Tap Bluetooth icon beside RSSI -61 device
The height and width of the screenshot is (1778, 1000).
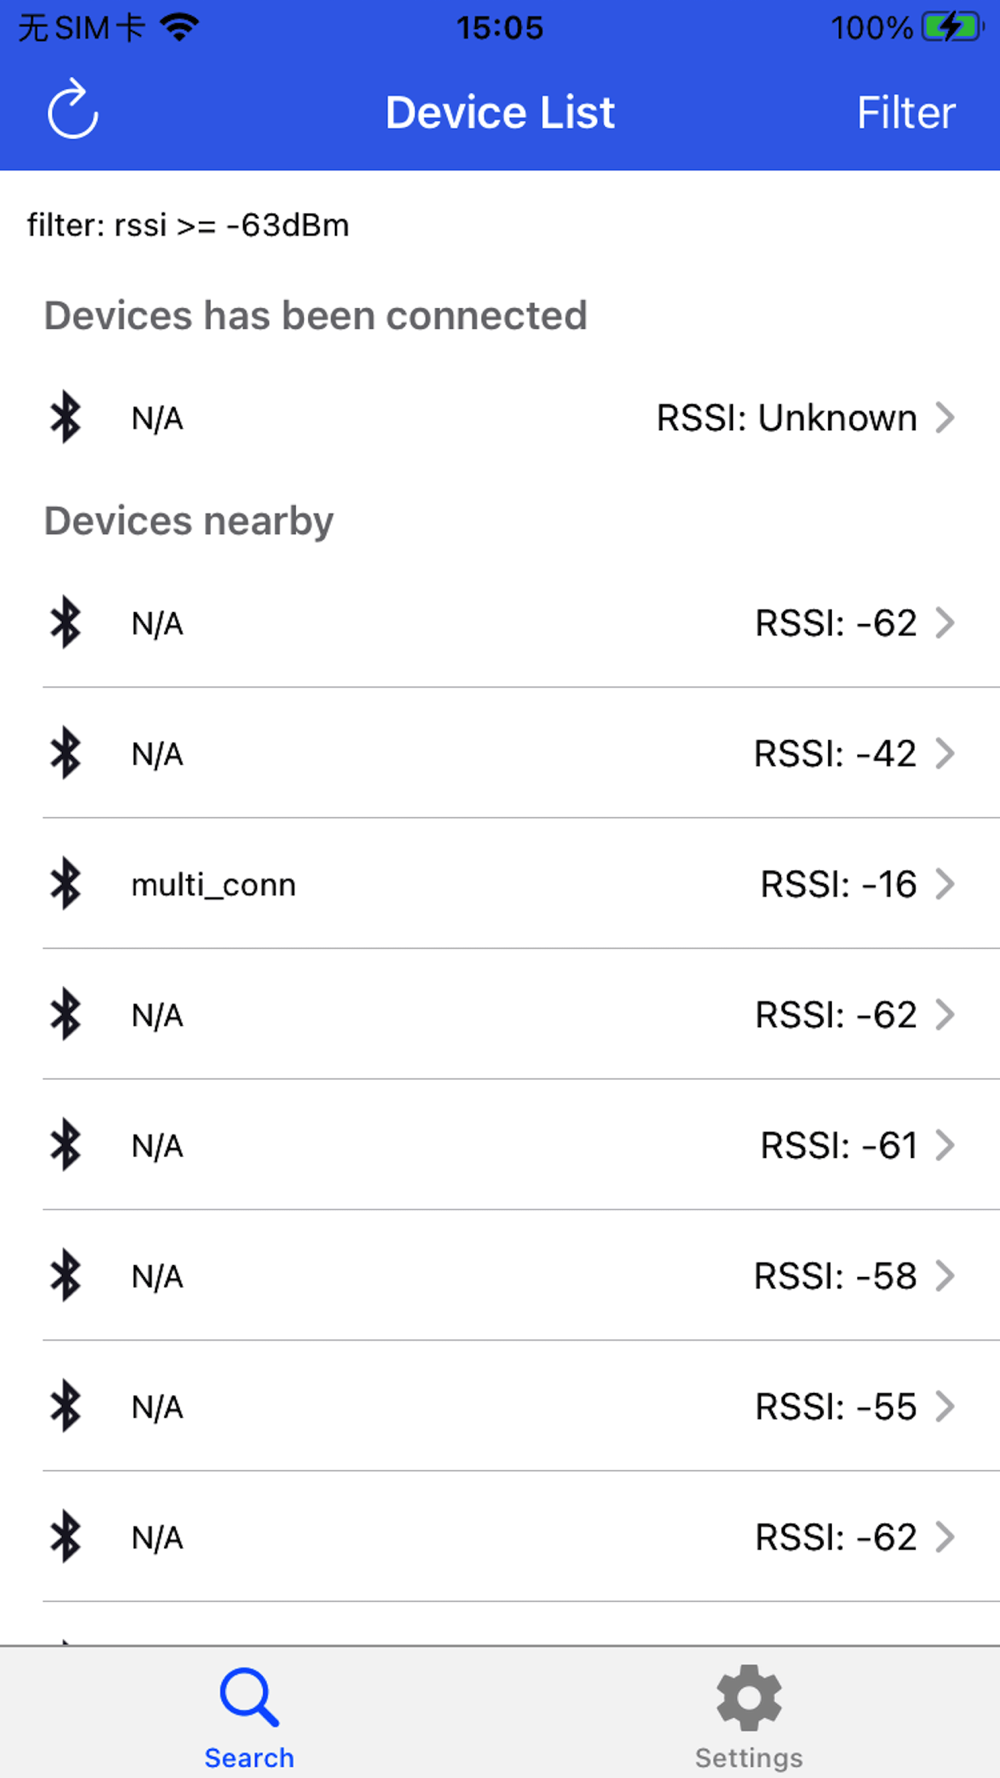[66, 1145]
